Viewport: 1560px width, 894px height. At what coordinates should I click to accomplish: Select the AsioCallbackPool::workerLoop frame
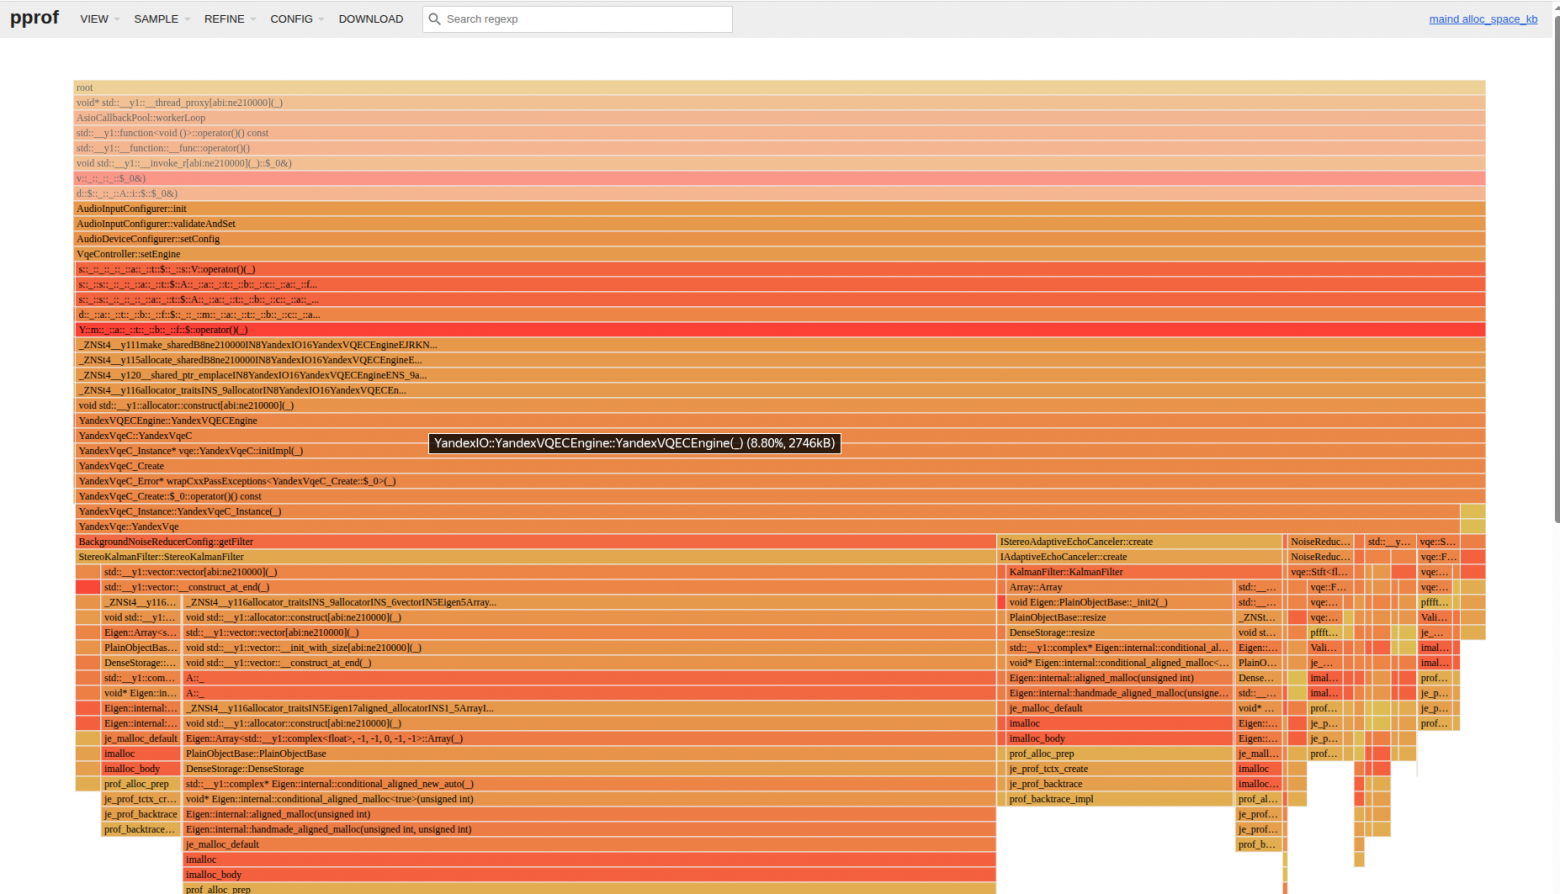pos(779,118)
